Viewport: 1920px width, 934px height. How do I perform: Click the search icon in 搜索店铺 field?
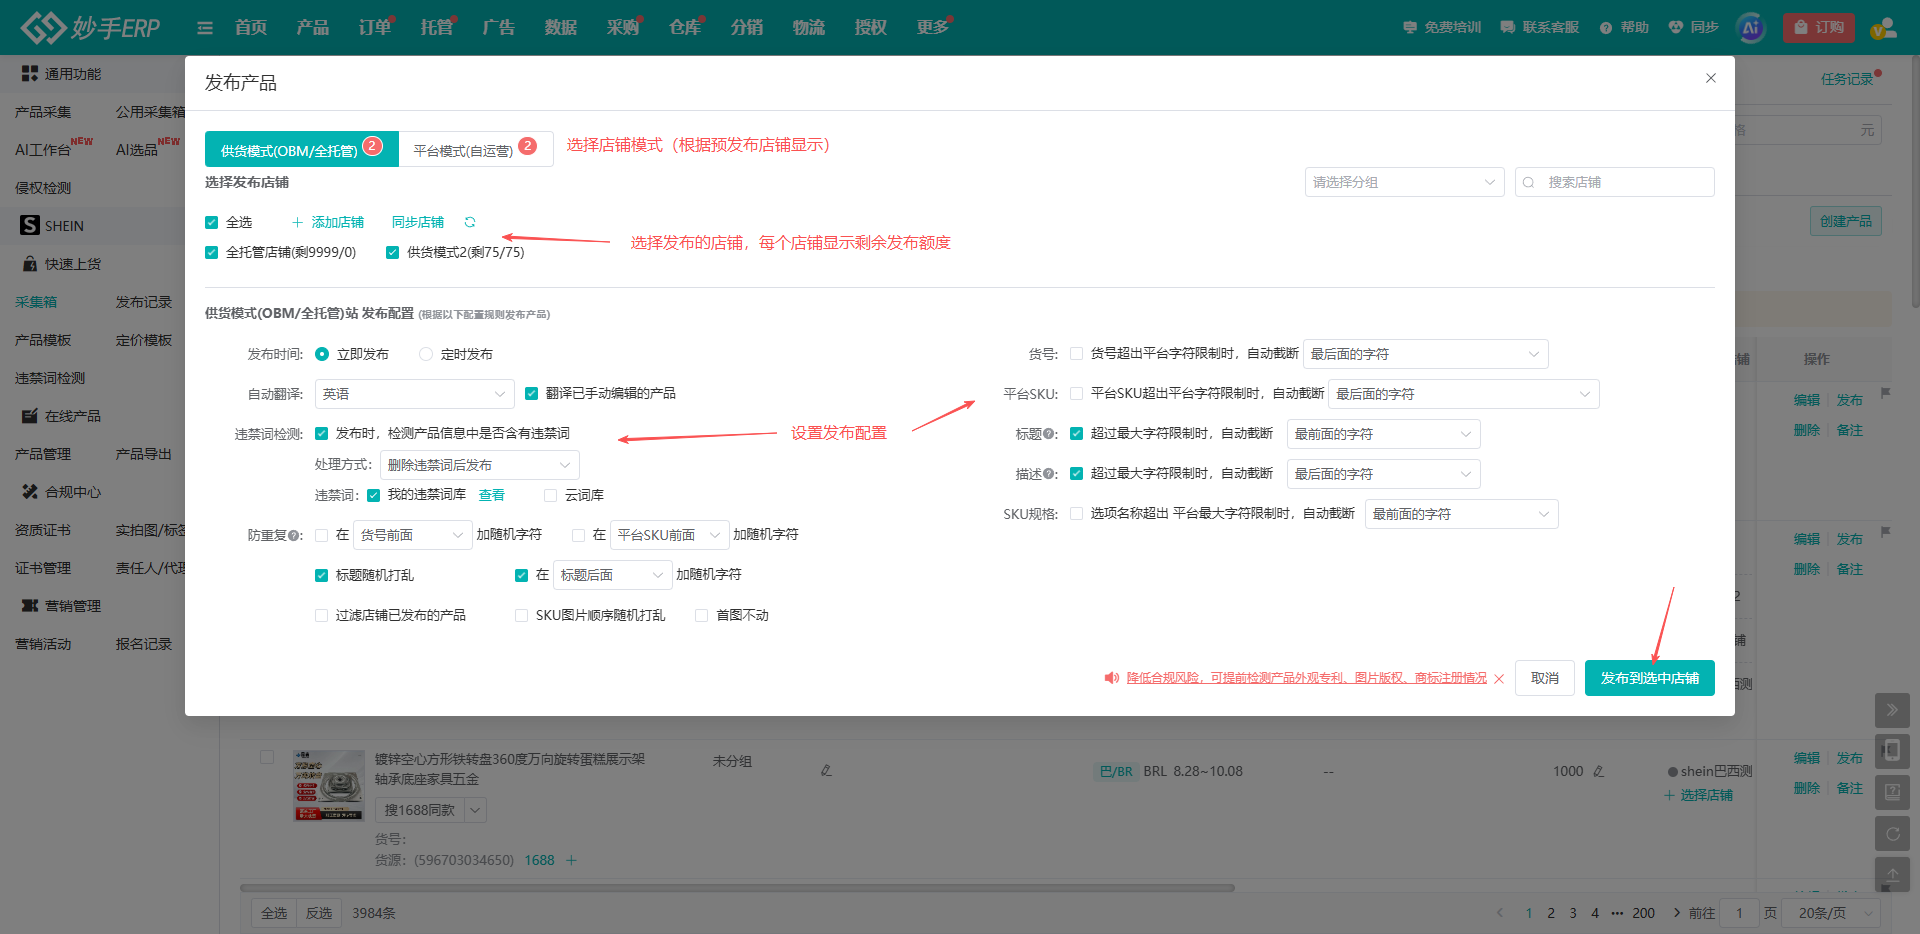[x=1529, y=182]
